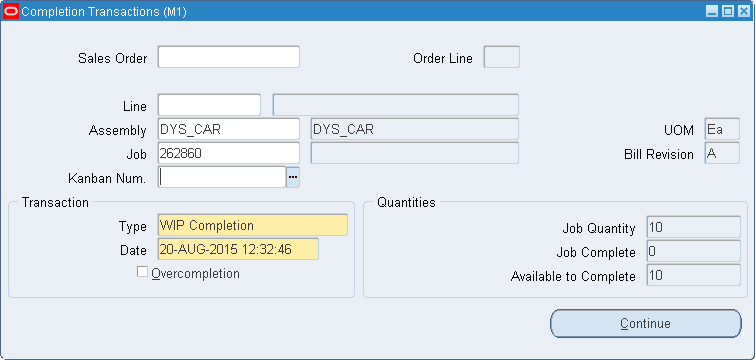Click the Job Quantity field
Image resolution: width=756 pixels, height=360 pixels.
tap(693, 227)
